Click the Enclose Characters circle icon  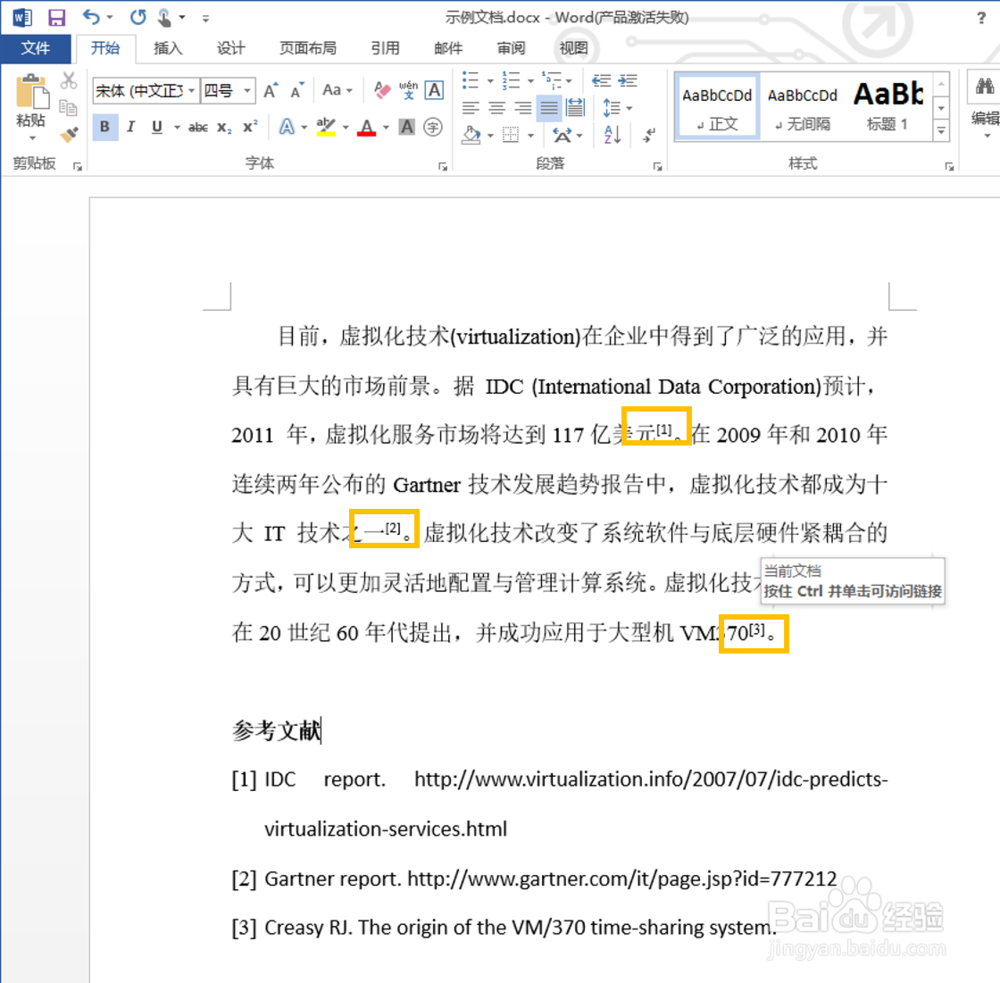pyautogui.click(x=433, y=128)
